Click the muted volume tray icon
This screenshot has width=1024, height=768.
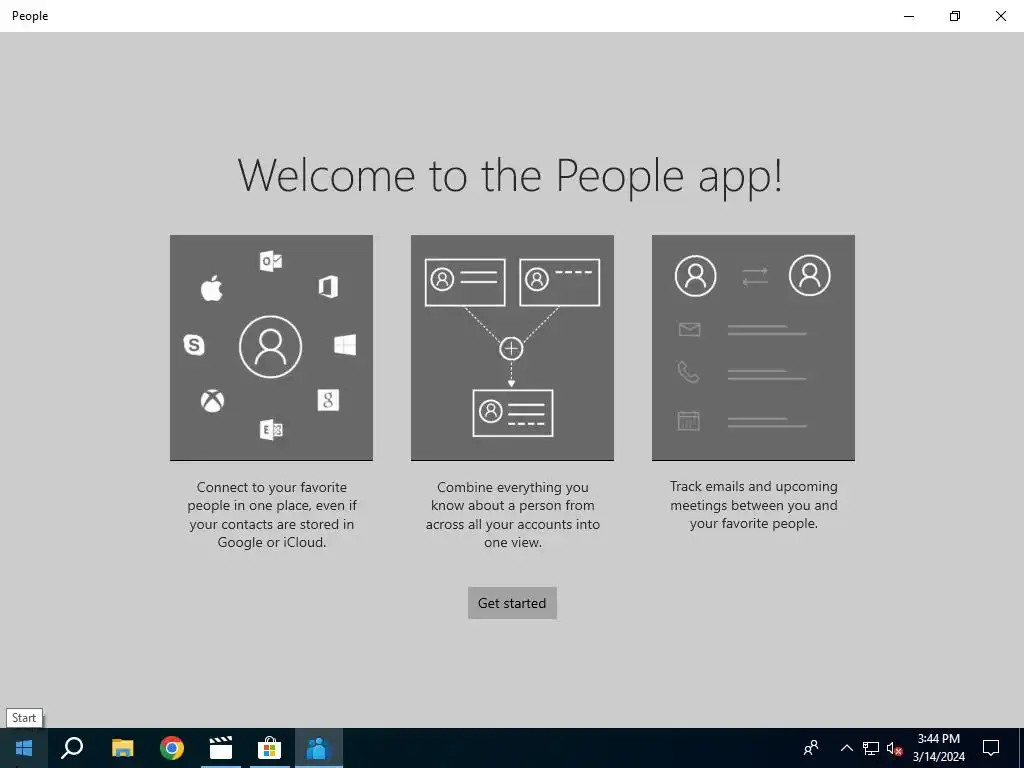[x=894, y=748]
